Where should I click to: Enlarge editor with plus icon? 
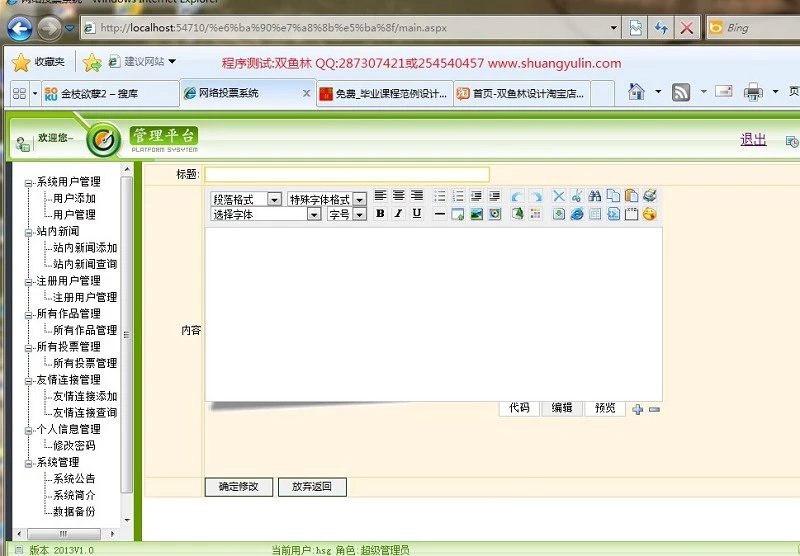pos(638,409)
